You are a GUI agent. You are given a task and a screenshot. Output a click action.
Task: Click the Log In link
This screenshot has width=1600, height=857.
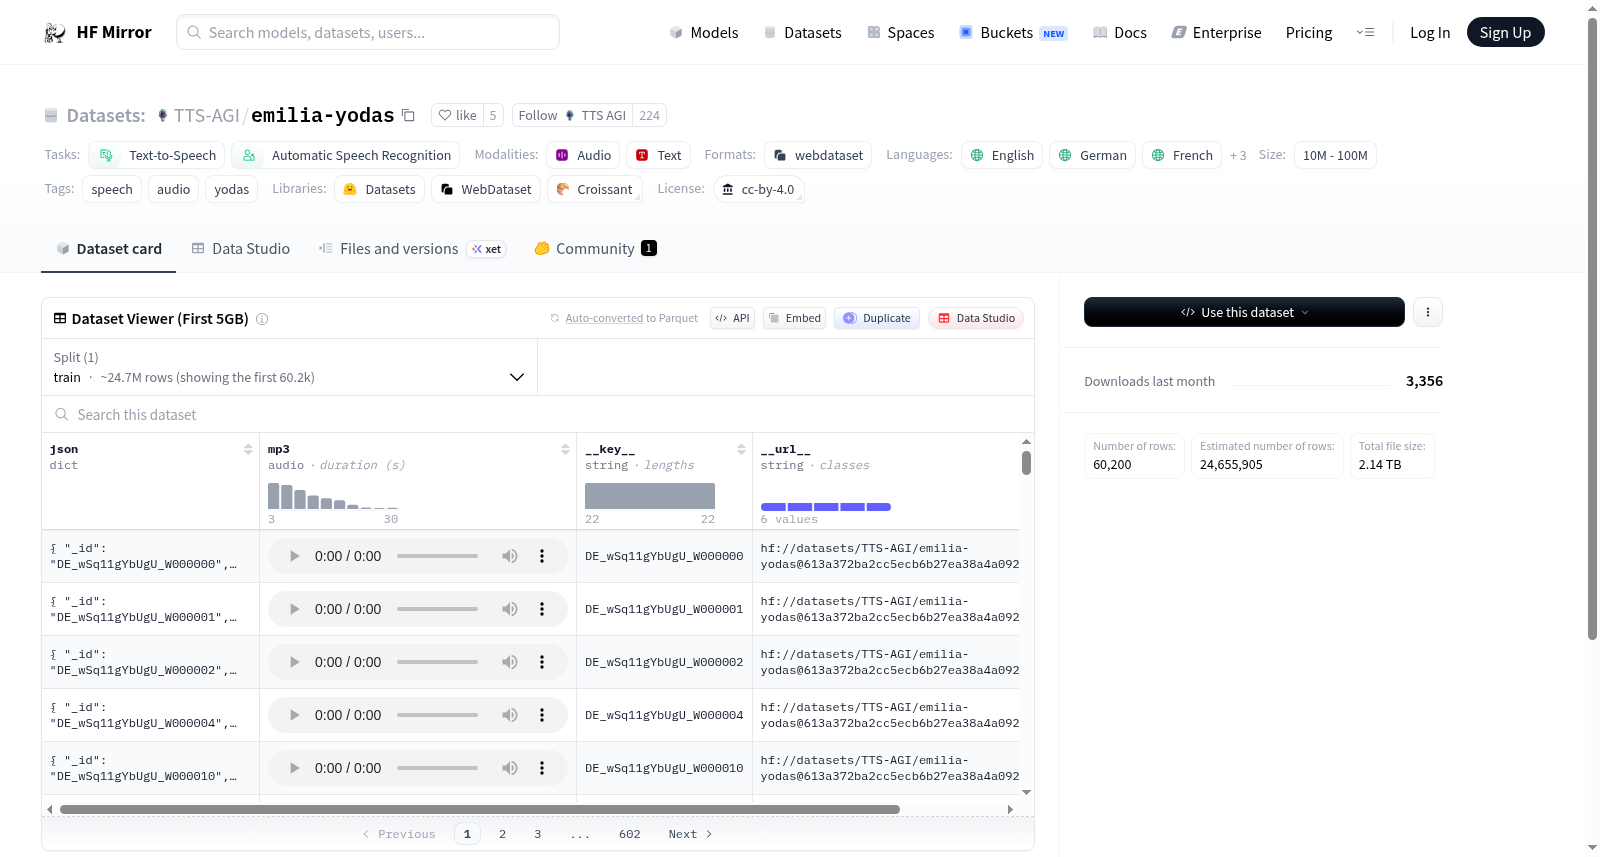(x=1430, y=33)
